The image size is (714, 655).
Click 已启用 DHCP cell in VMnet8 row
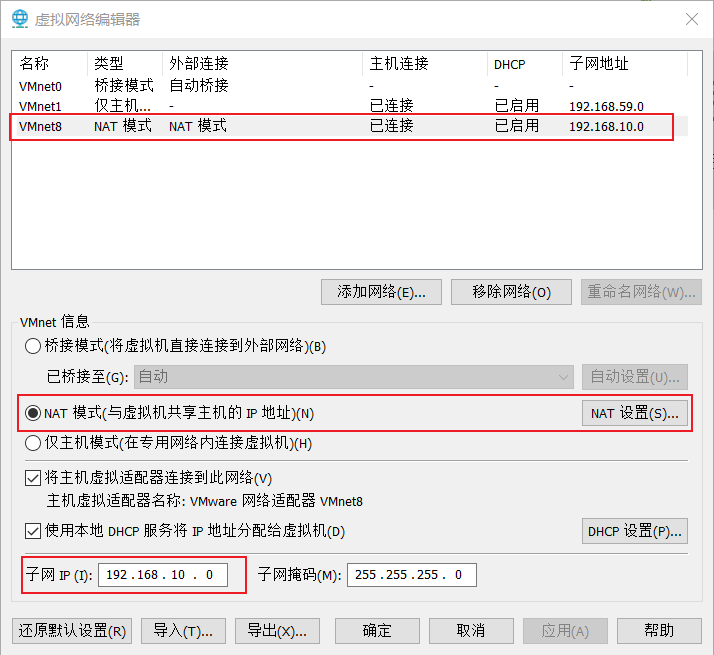517,126
